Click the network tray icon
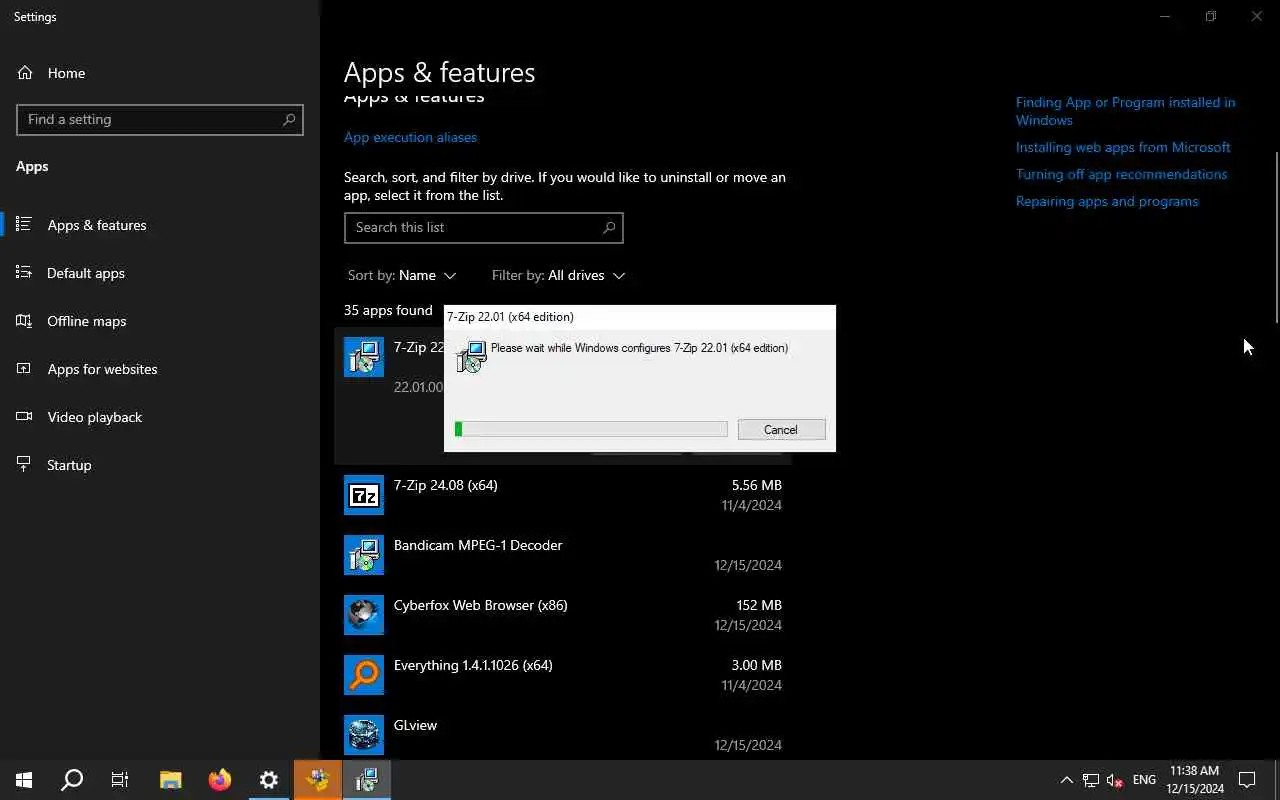This screenshot has height=800, width=1280. tap(1091, 780)
